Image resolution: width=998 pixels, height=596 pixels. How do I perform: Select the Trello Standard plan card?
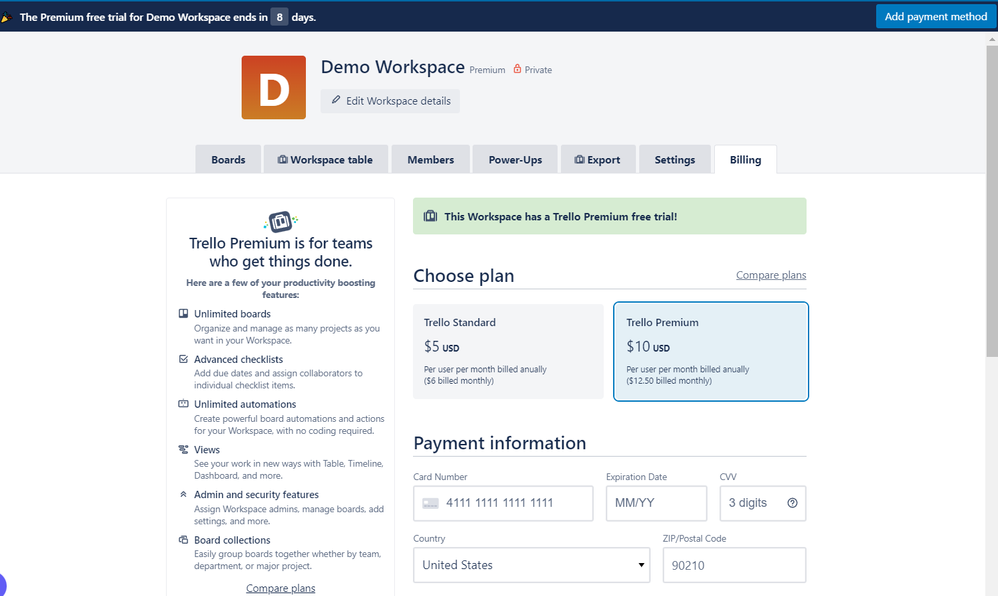(510, 351)
